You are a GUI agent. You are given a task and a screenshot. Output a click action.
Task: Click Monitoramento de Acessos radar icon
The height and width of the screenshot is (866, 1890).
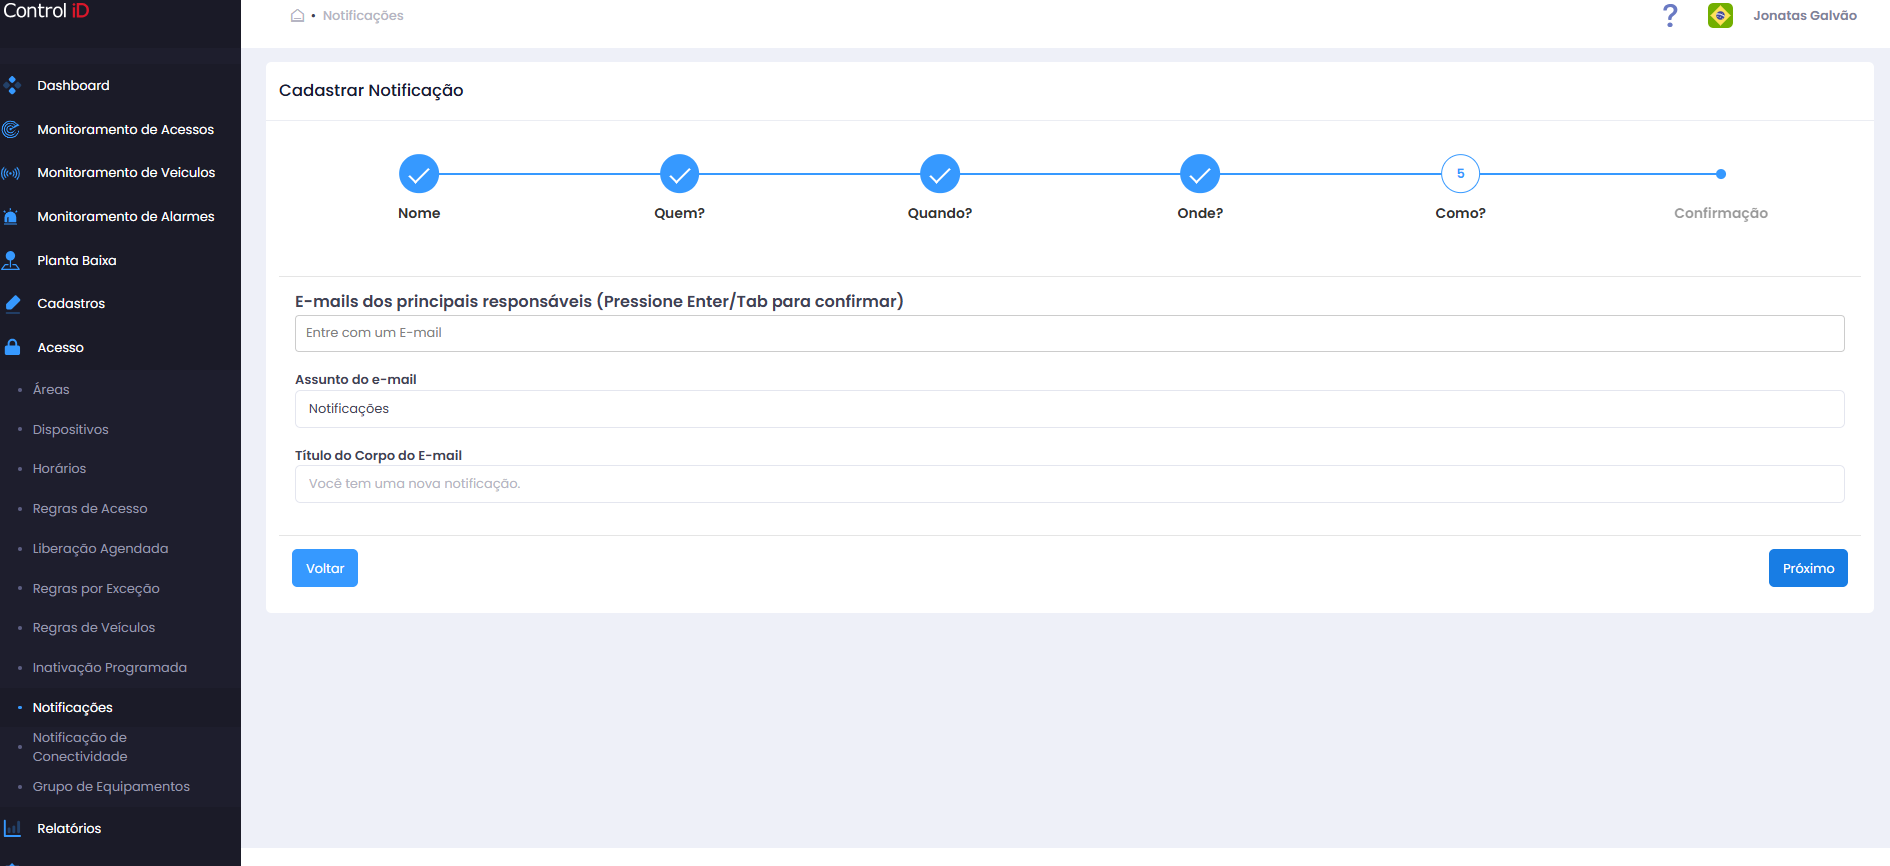(11, 129)
